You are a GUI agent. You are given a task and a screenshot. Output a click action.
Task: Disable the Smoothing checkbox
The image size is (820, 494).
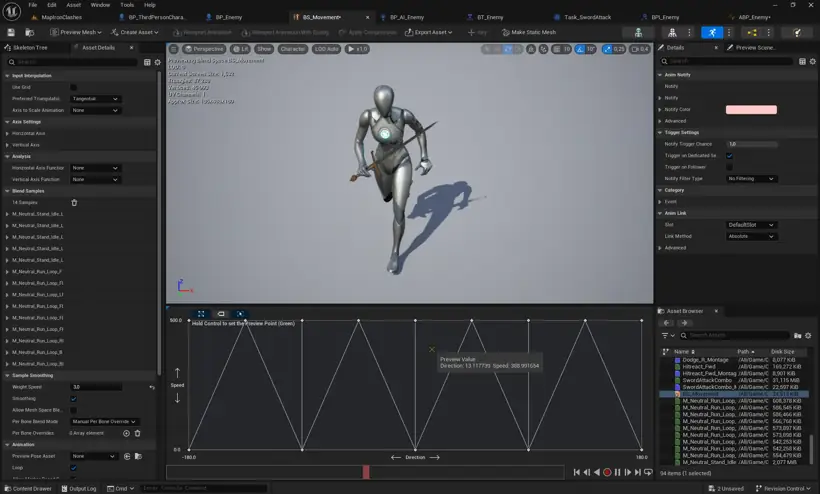[73, 399]
